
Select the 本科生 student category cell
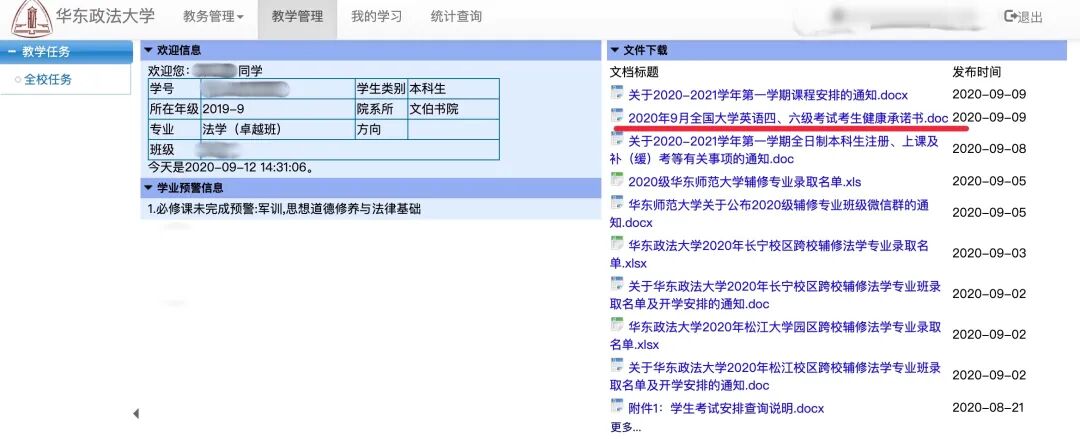[453, 89]
